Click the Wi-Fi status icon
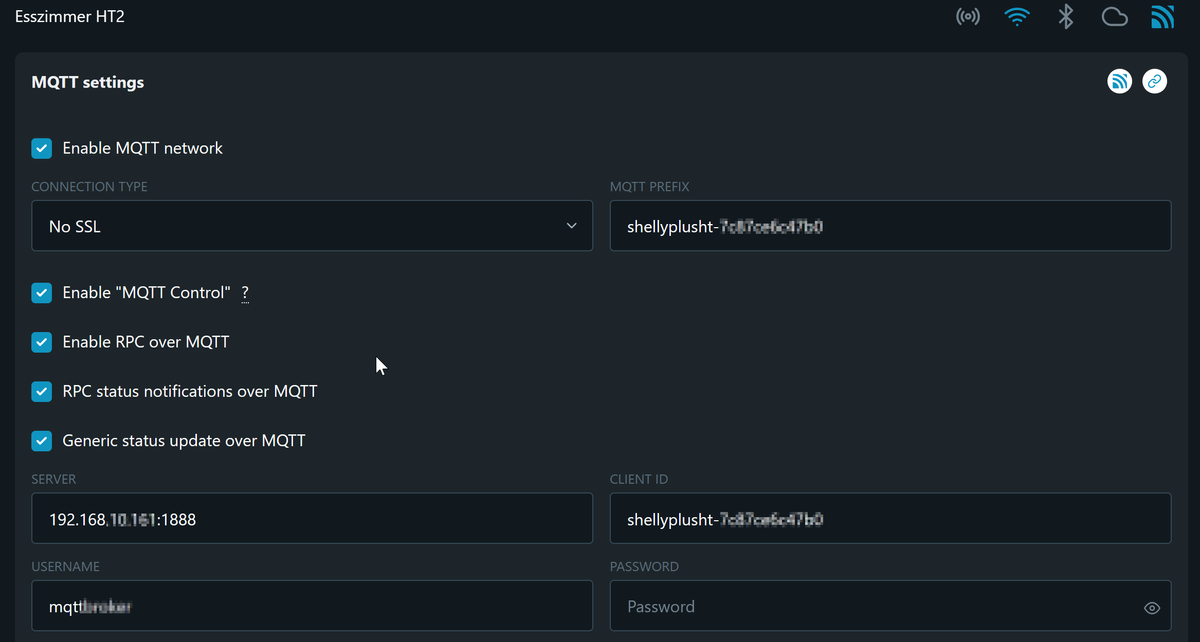Viewport: 1200px width, 642px height. pos(1016,17)
